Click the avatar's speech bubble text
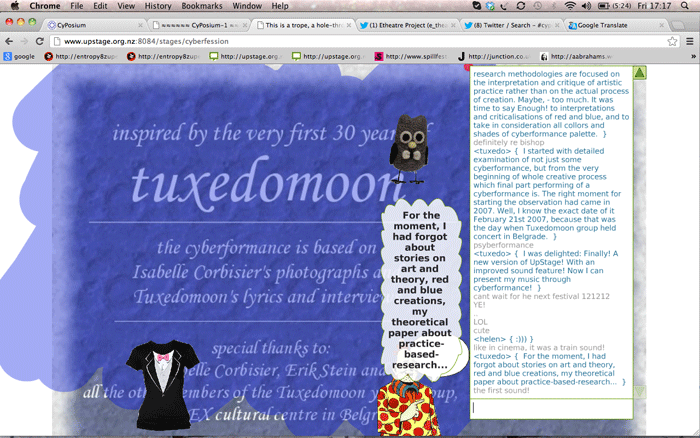 420,290
